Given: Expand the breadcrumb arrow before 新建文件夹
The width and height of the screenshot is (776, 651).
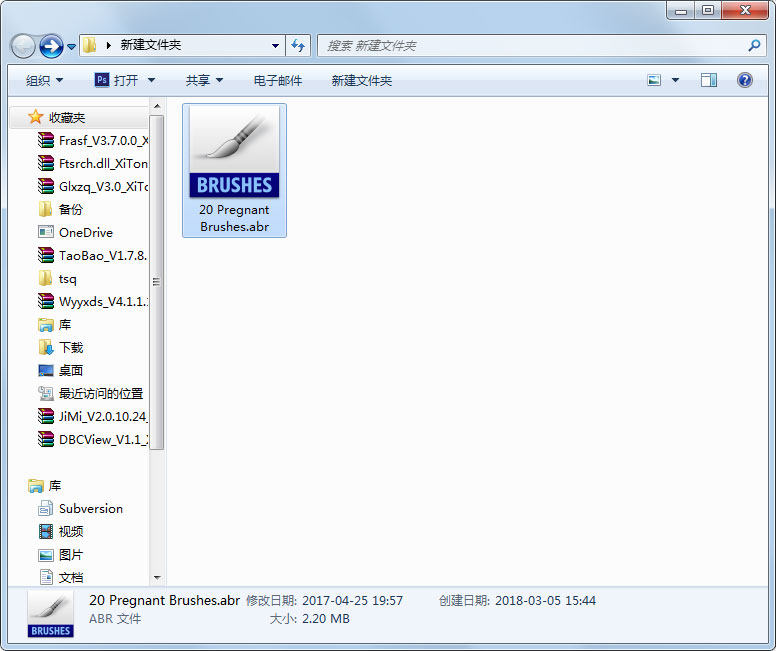Looking at the screenshot, I should tap(108, 46).
